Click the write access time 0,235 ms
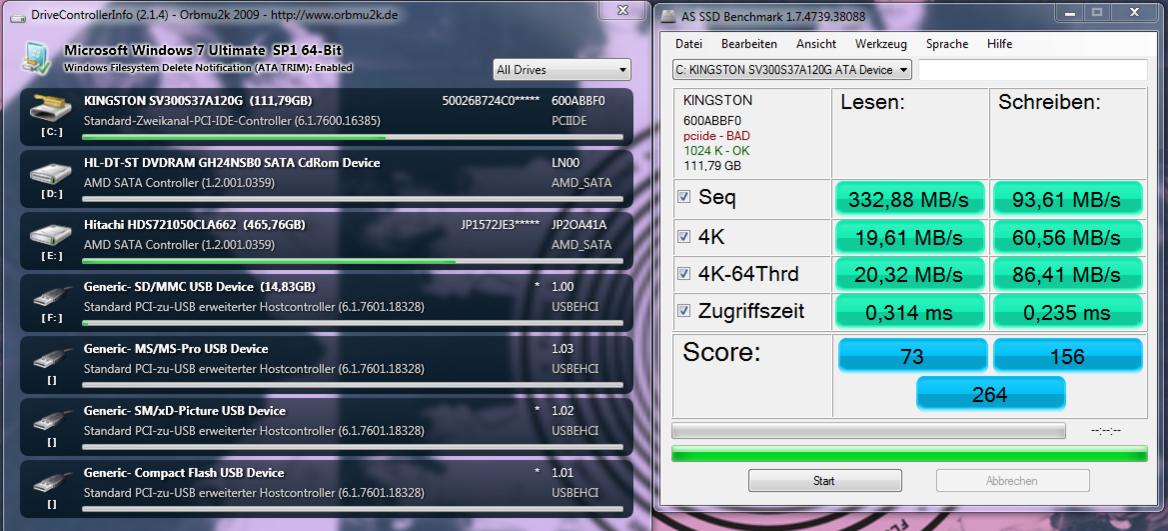Viewport: 1168px width, 531px height. [1067, 312]
